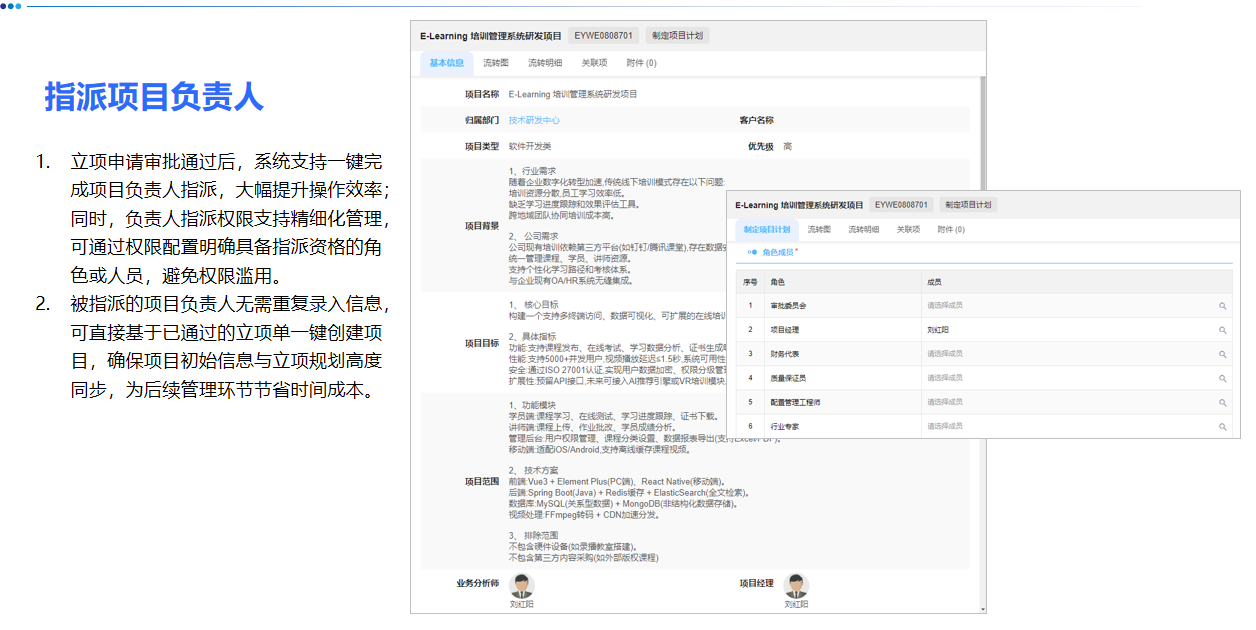
Task: Select the 制定项目计划 tab
Action: pyautogui.click(x=766, y=230)
